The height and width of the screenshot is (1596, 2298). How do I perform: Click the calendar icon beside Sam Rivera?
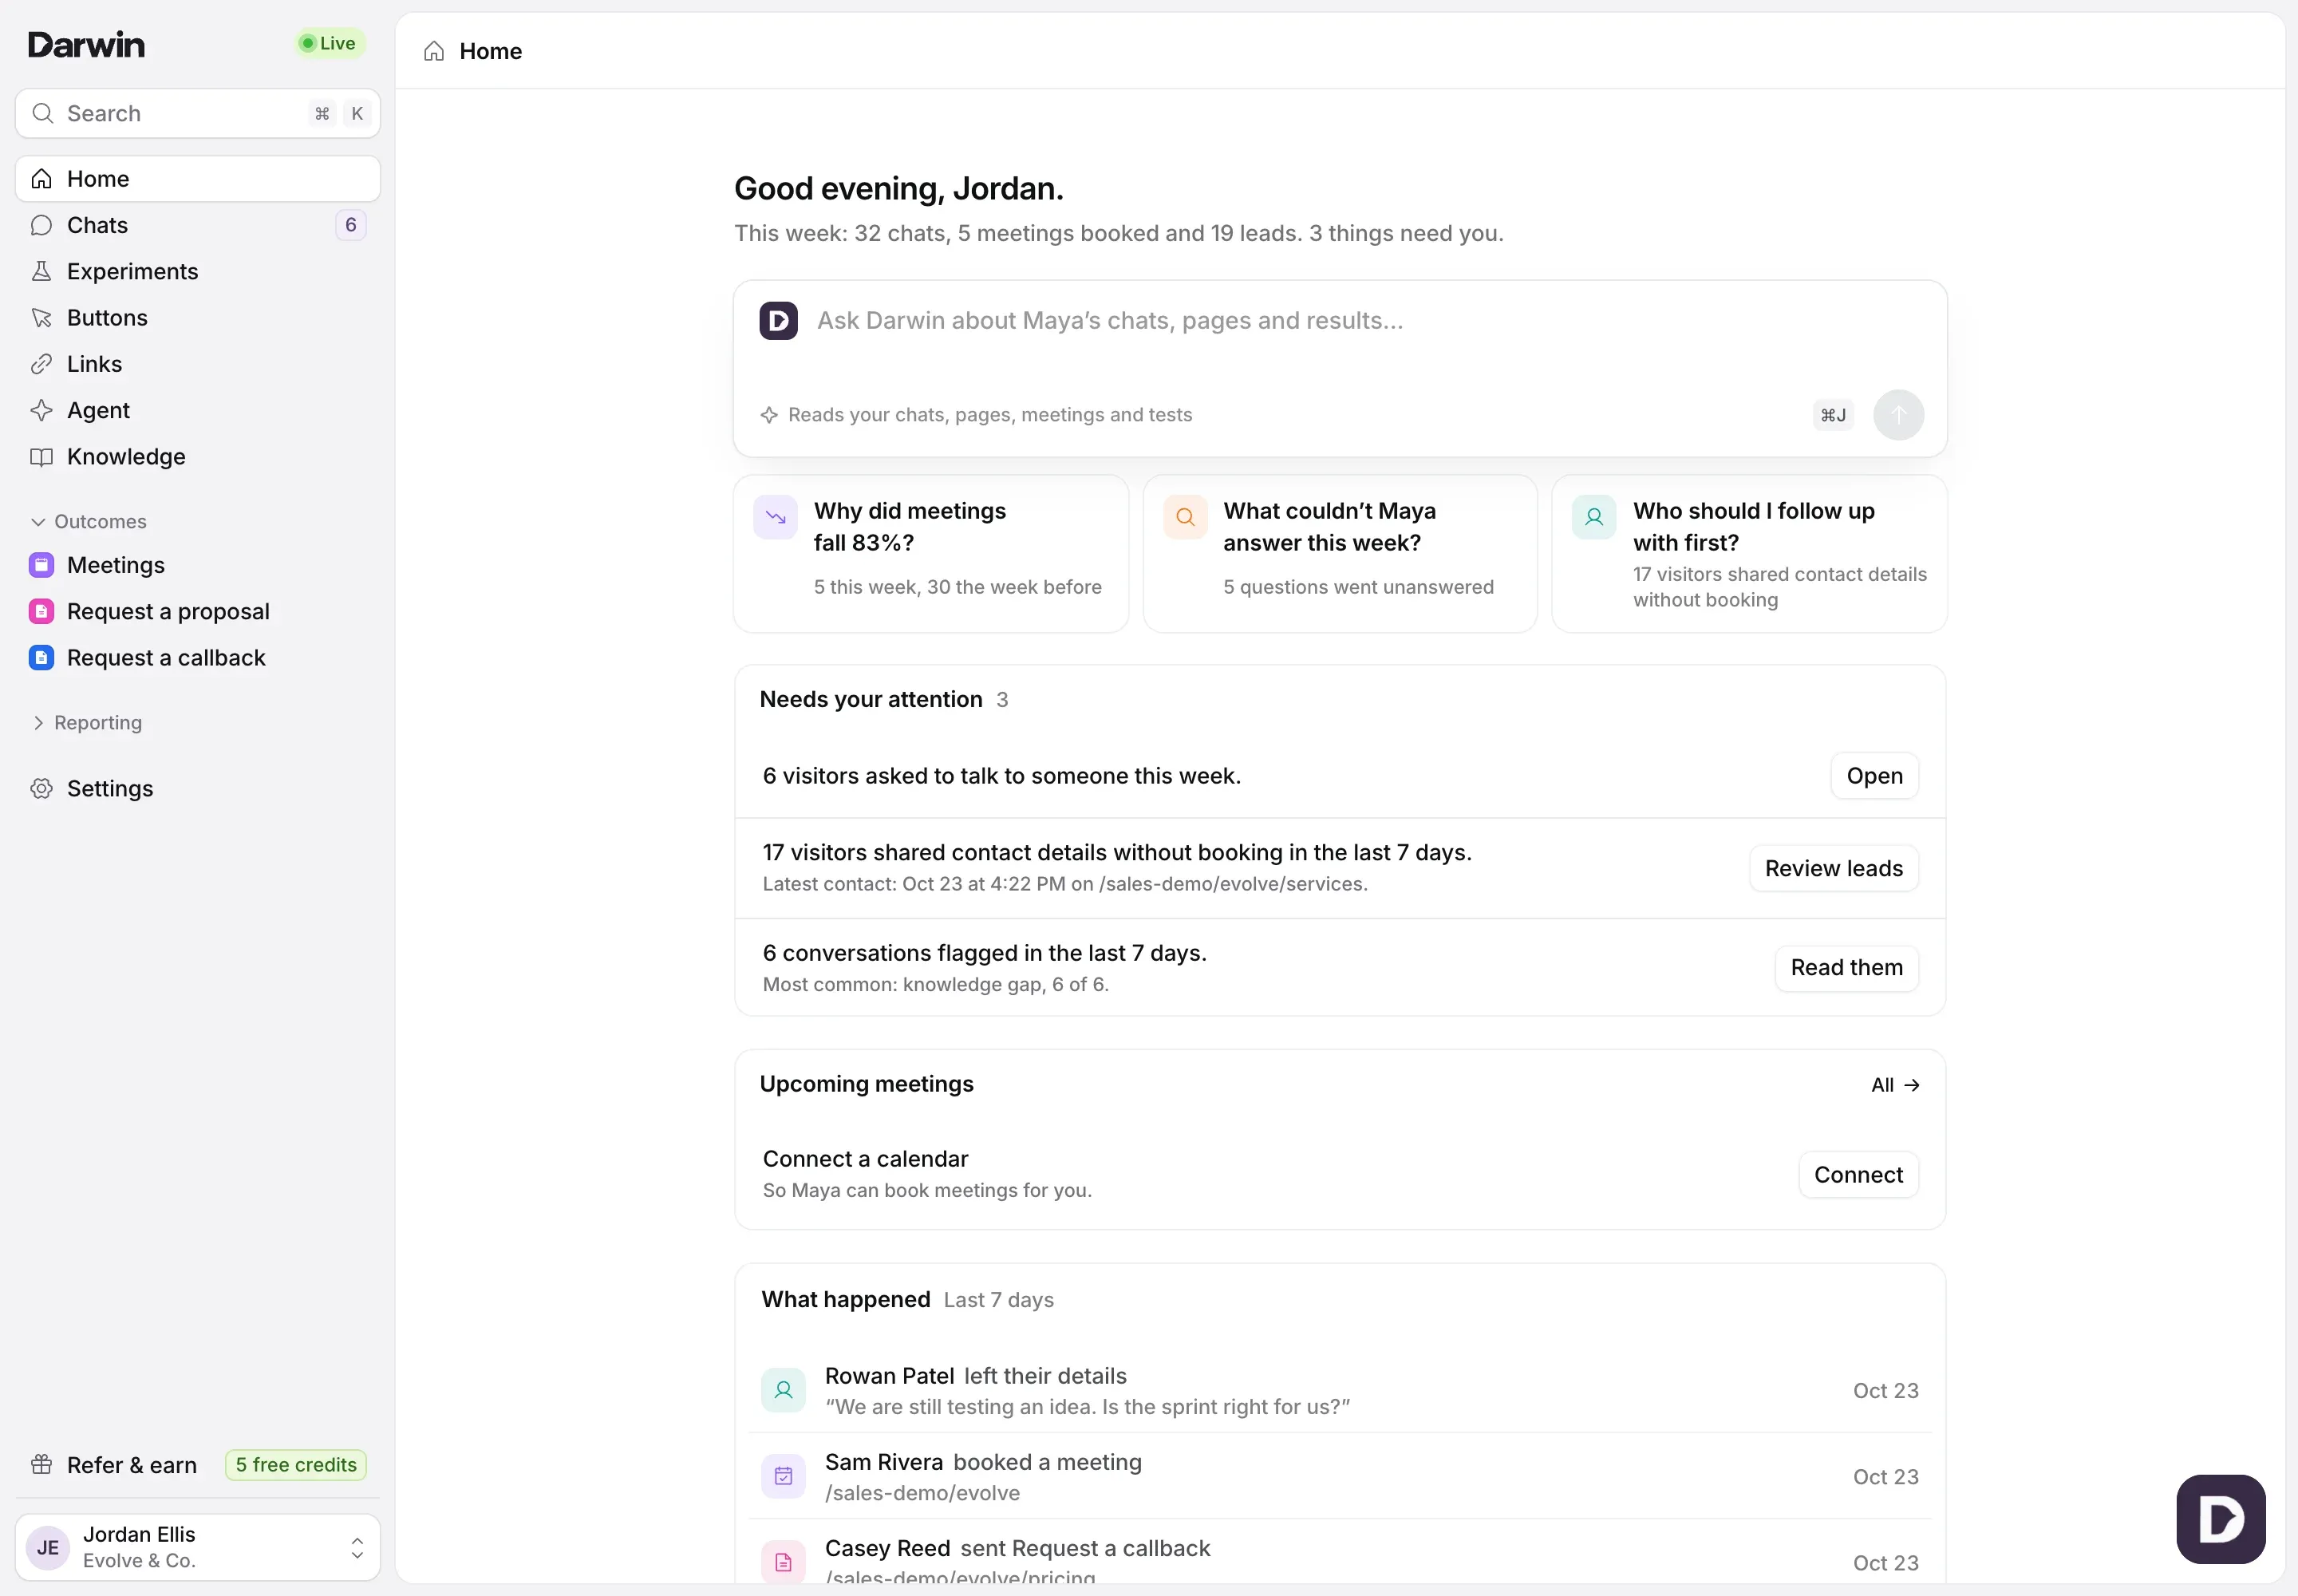[783, 1476]
